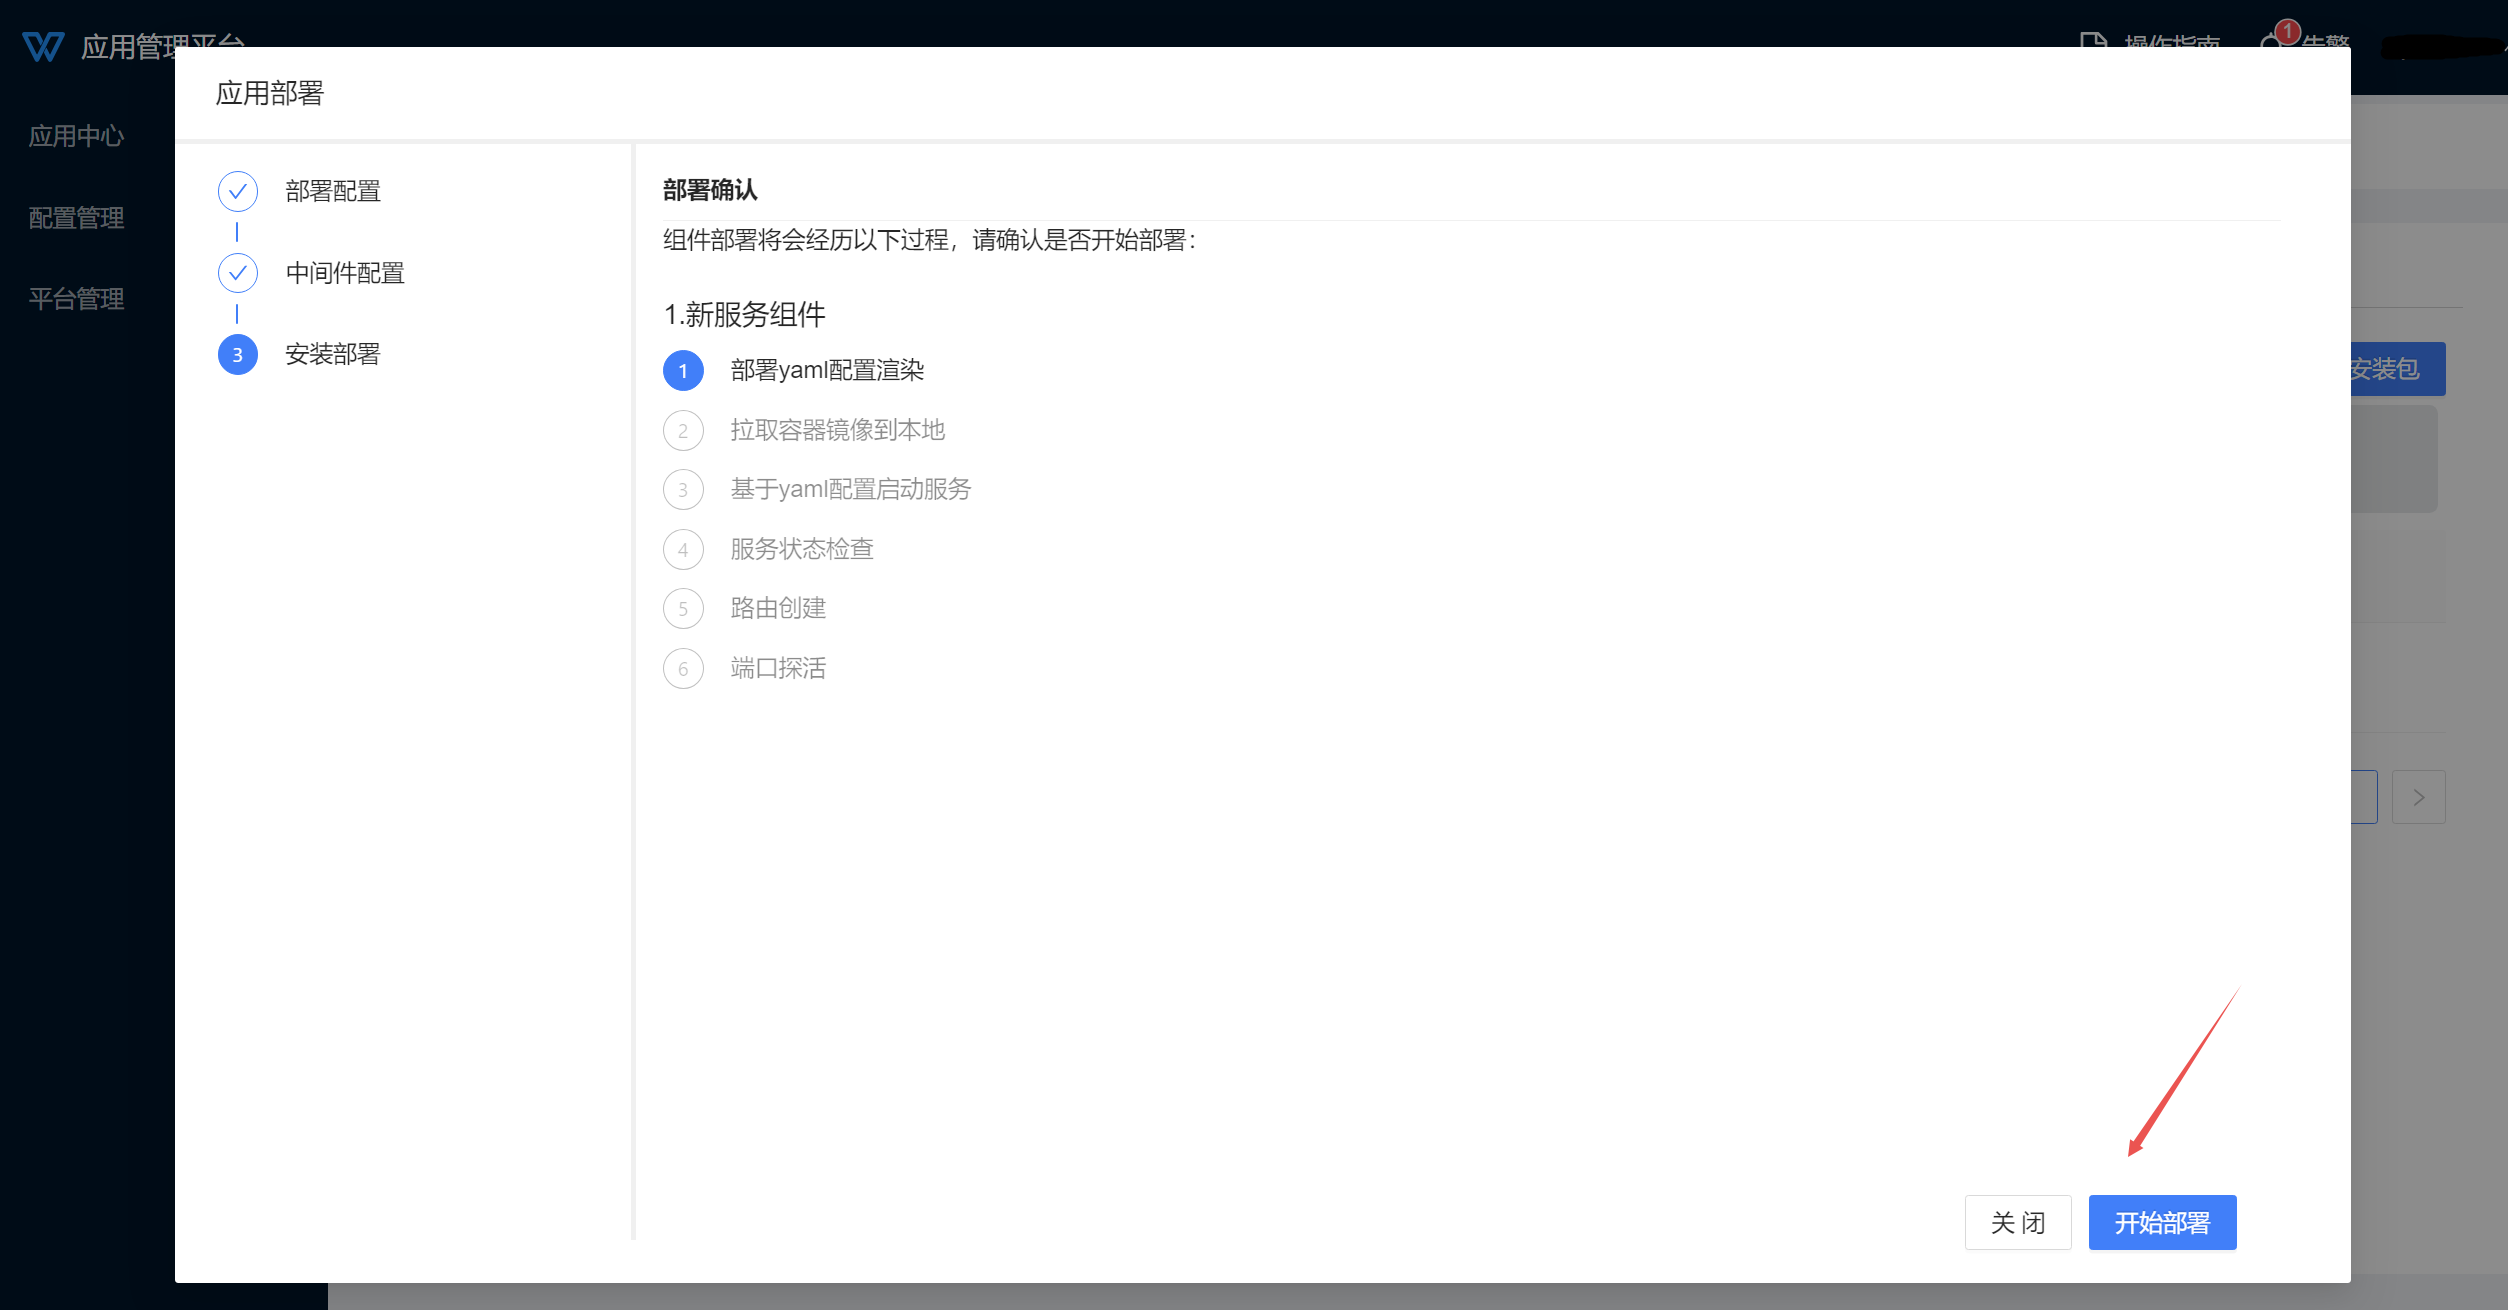Click the 基于yaml配置启动服务 step text
Screen dimensions: 2508x1310
850,489
